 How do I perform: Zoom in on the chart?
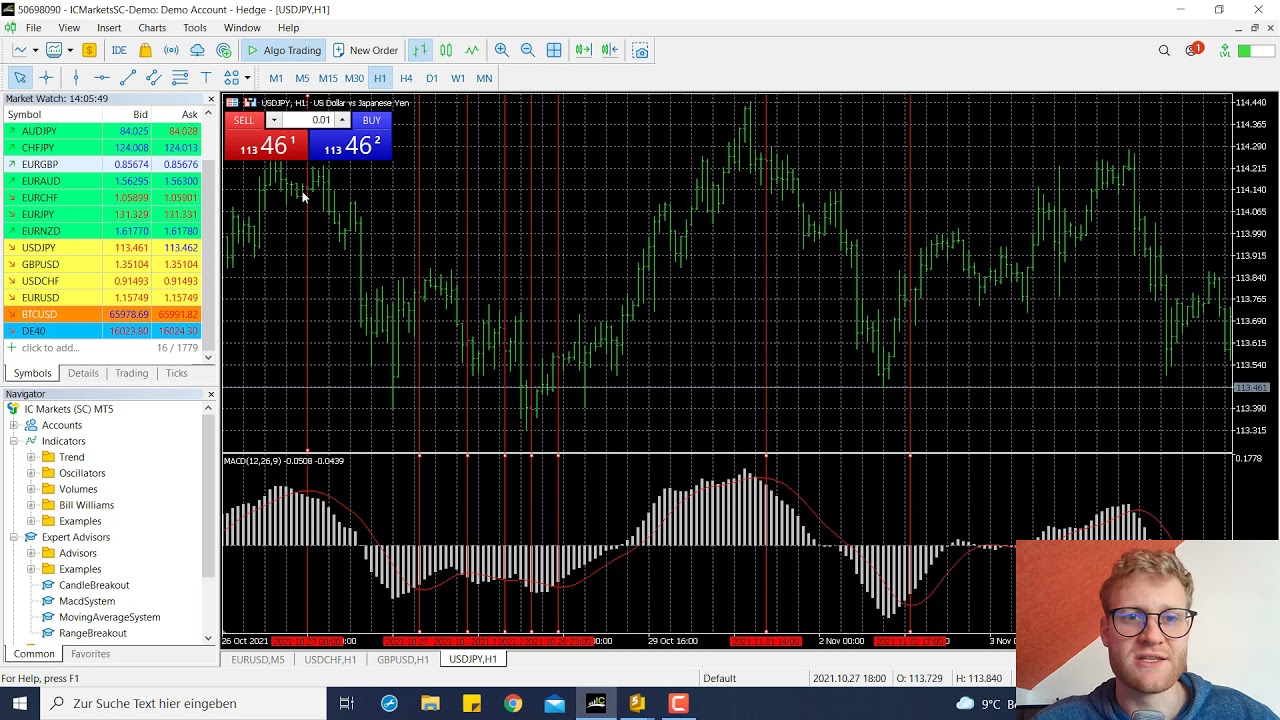[x=502, y=50]
